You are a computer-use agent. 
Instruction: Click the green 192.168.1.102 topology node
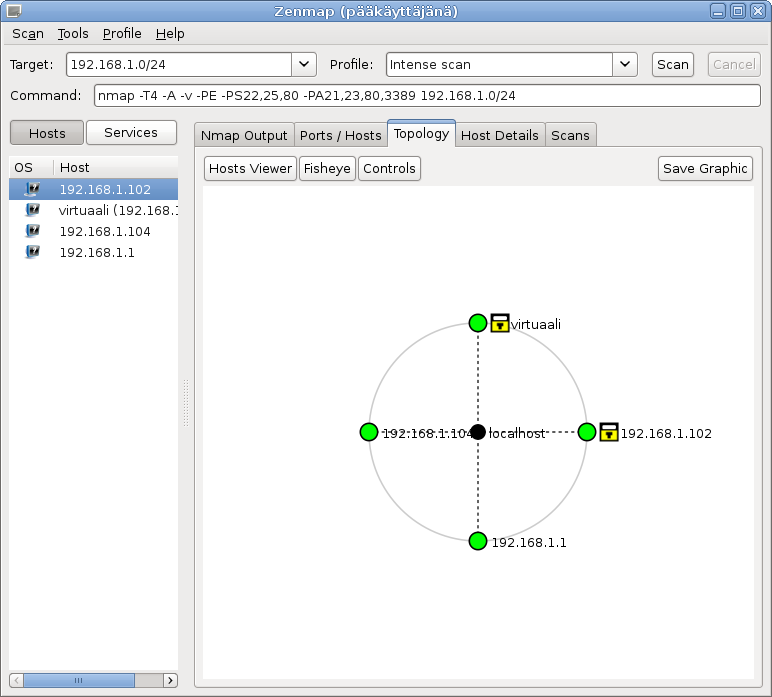587,432
